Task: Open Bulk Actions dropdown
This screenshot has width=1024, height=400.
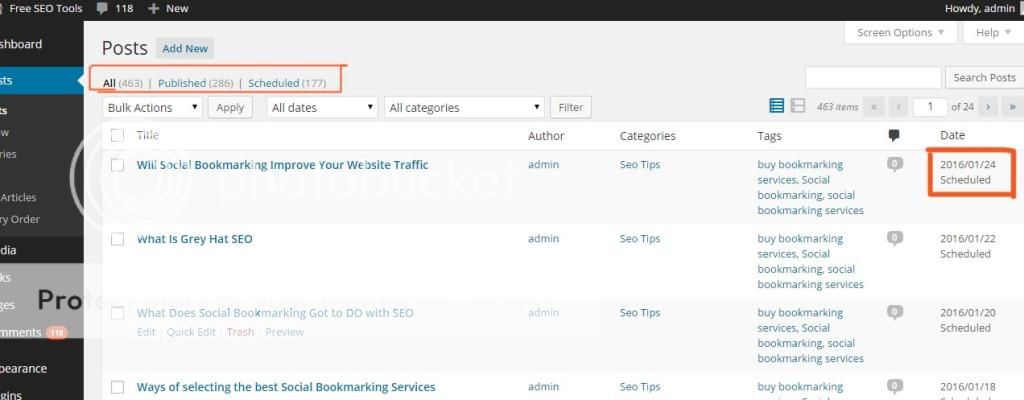Action: click(x=153, y=107)
